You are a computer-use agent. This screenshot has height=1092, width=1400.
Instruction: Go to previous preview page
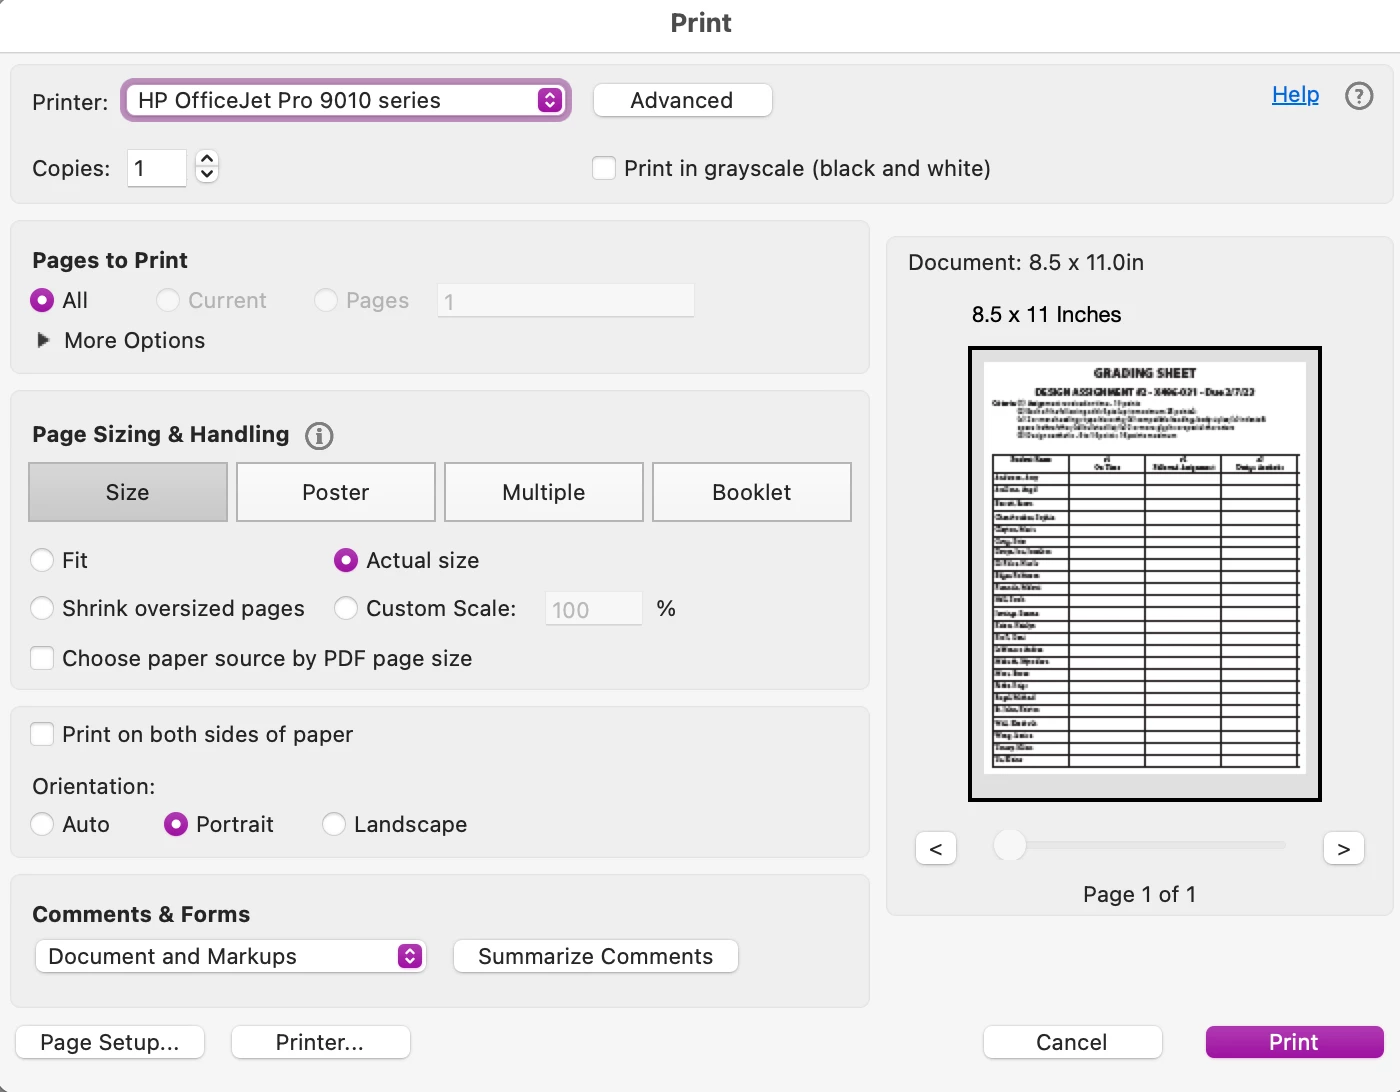(936, 848)
